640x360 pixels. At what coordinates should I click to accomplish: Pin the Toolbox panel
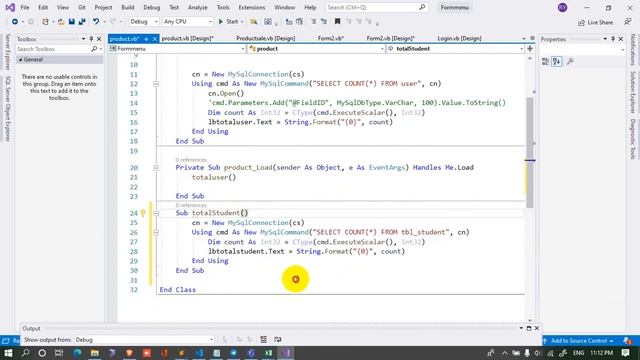(91, 39)
